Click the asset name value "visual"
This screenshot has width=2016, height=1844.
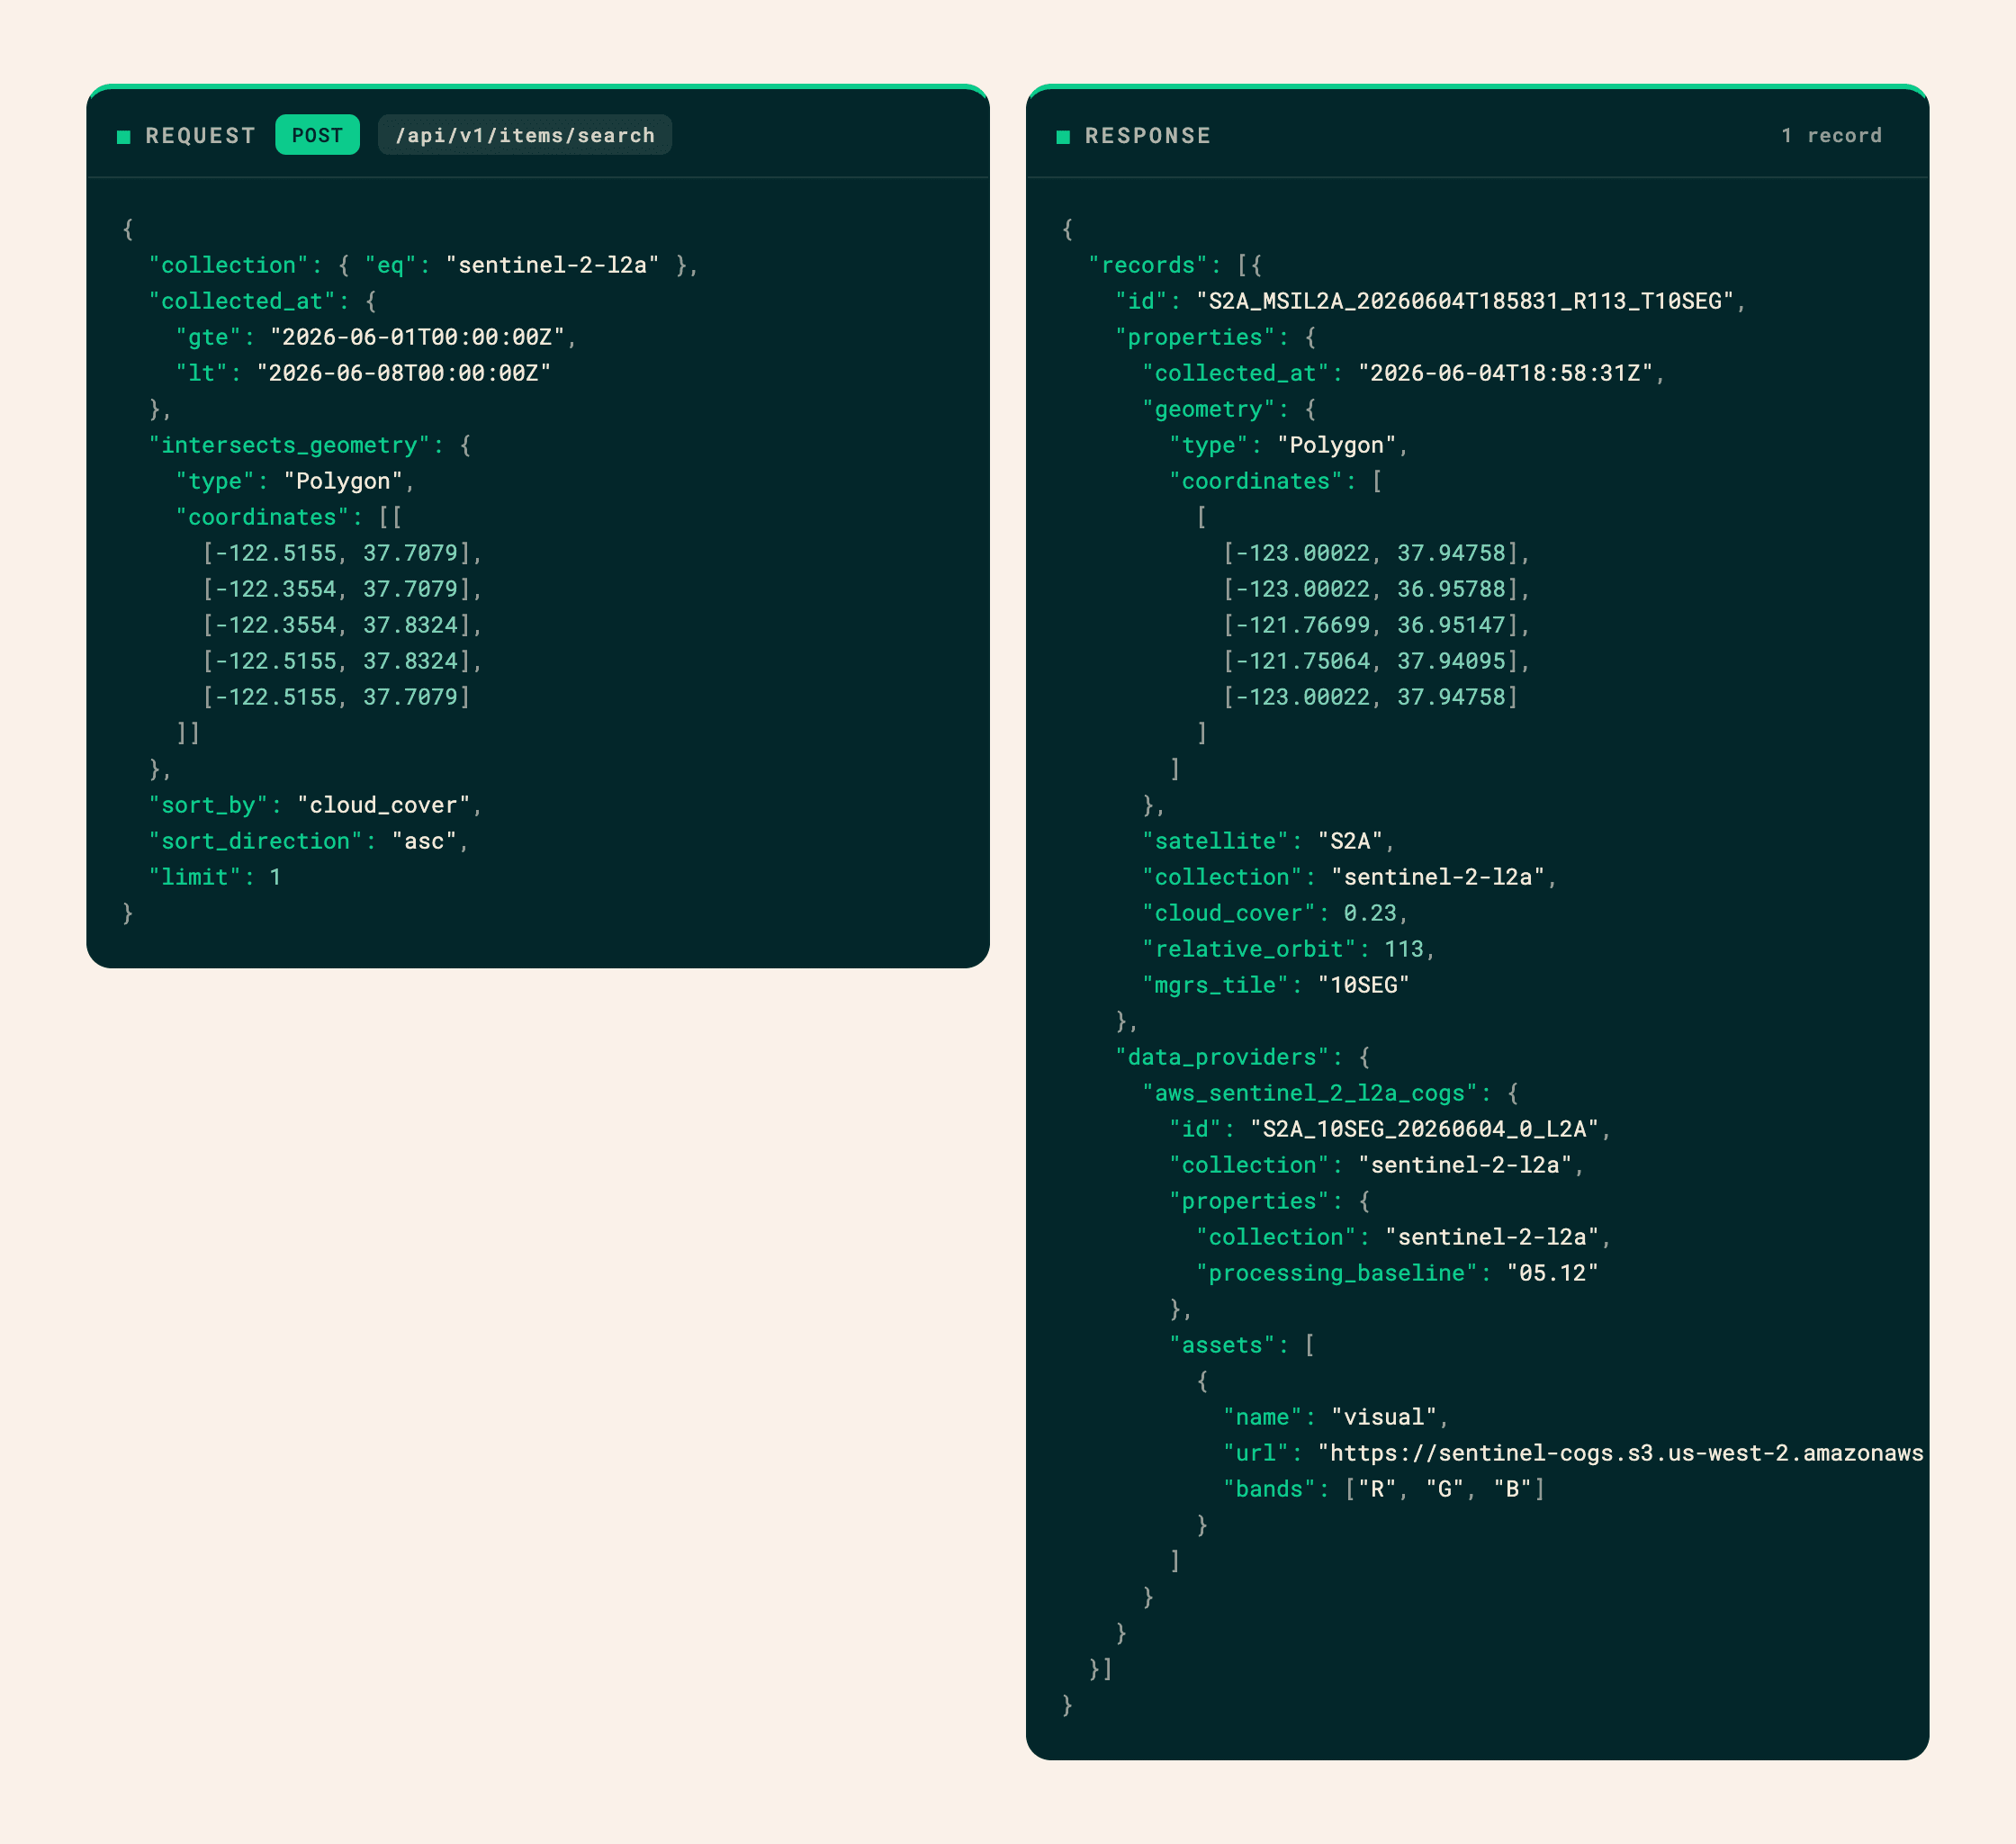1384,1417
